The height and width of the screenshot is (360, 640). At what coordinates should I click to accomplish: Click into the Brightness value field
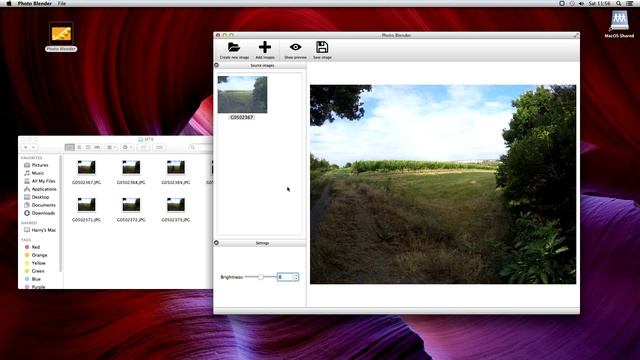point(285,277)
